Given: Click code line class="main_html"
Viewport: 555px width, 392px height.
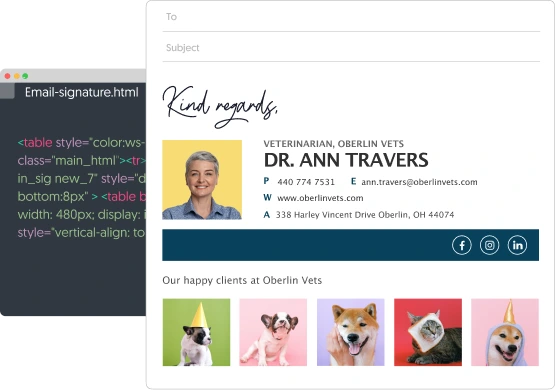Looking at the screenshot, I should [x=81, y=161].
